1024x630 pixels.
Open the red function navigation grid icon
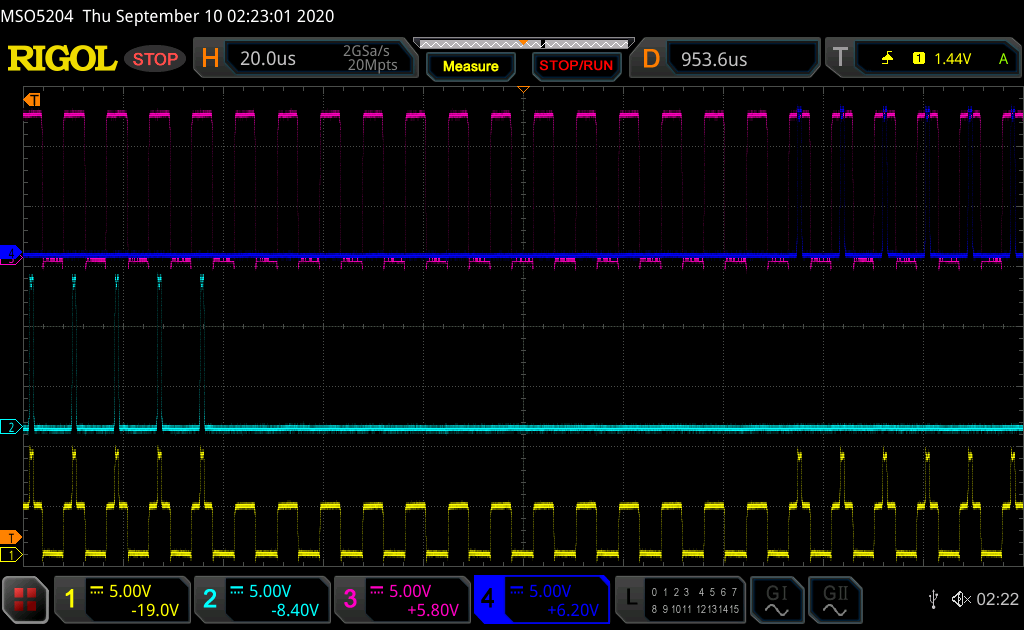25,599
